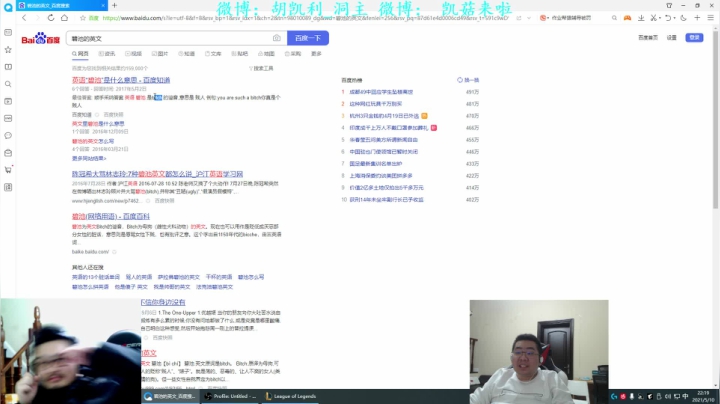The height and width of the screenshot is (404, 720).
Task: Open sidebar mail icon
Action: tap(8, 153)
